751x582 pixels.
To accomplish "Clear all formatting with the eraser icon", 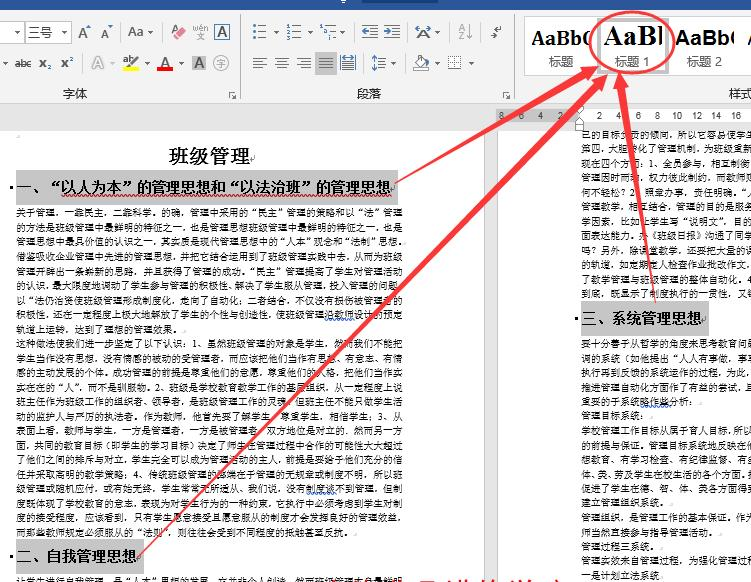I will point(178,32).
